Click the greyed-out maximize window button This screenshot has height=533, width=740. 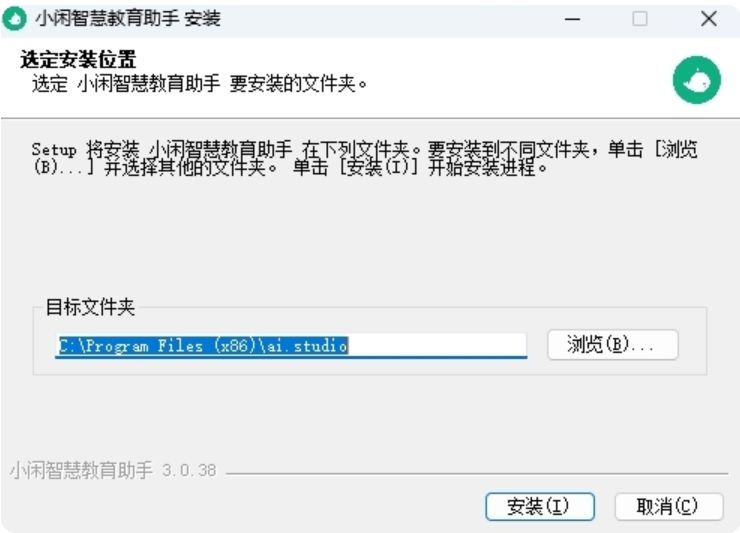click(639, 19)
